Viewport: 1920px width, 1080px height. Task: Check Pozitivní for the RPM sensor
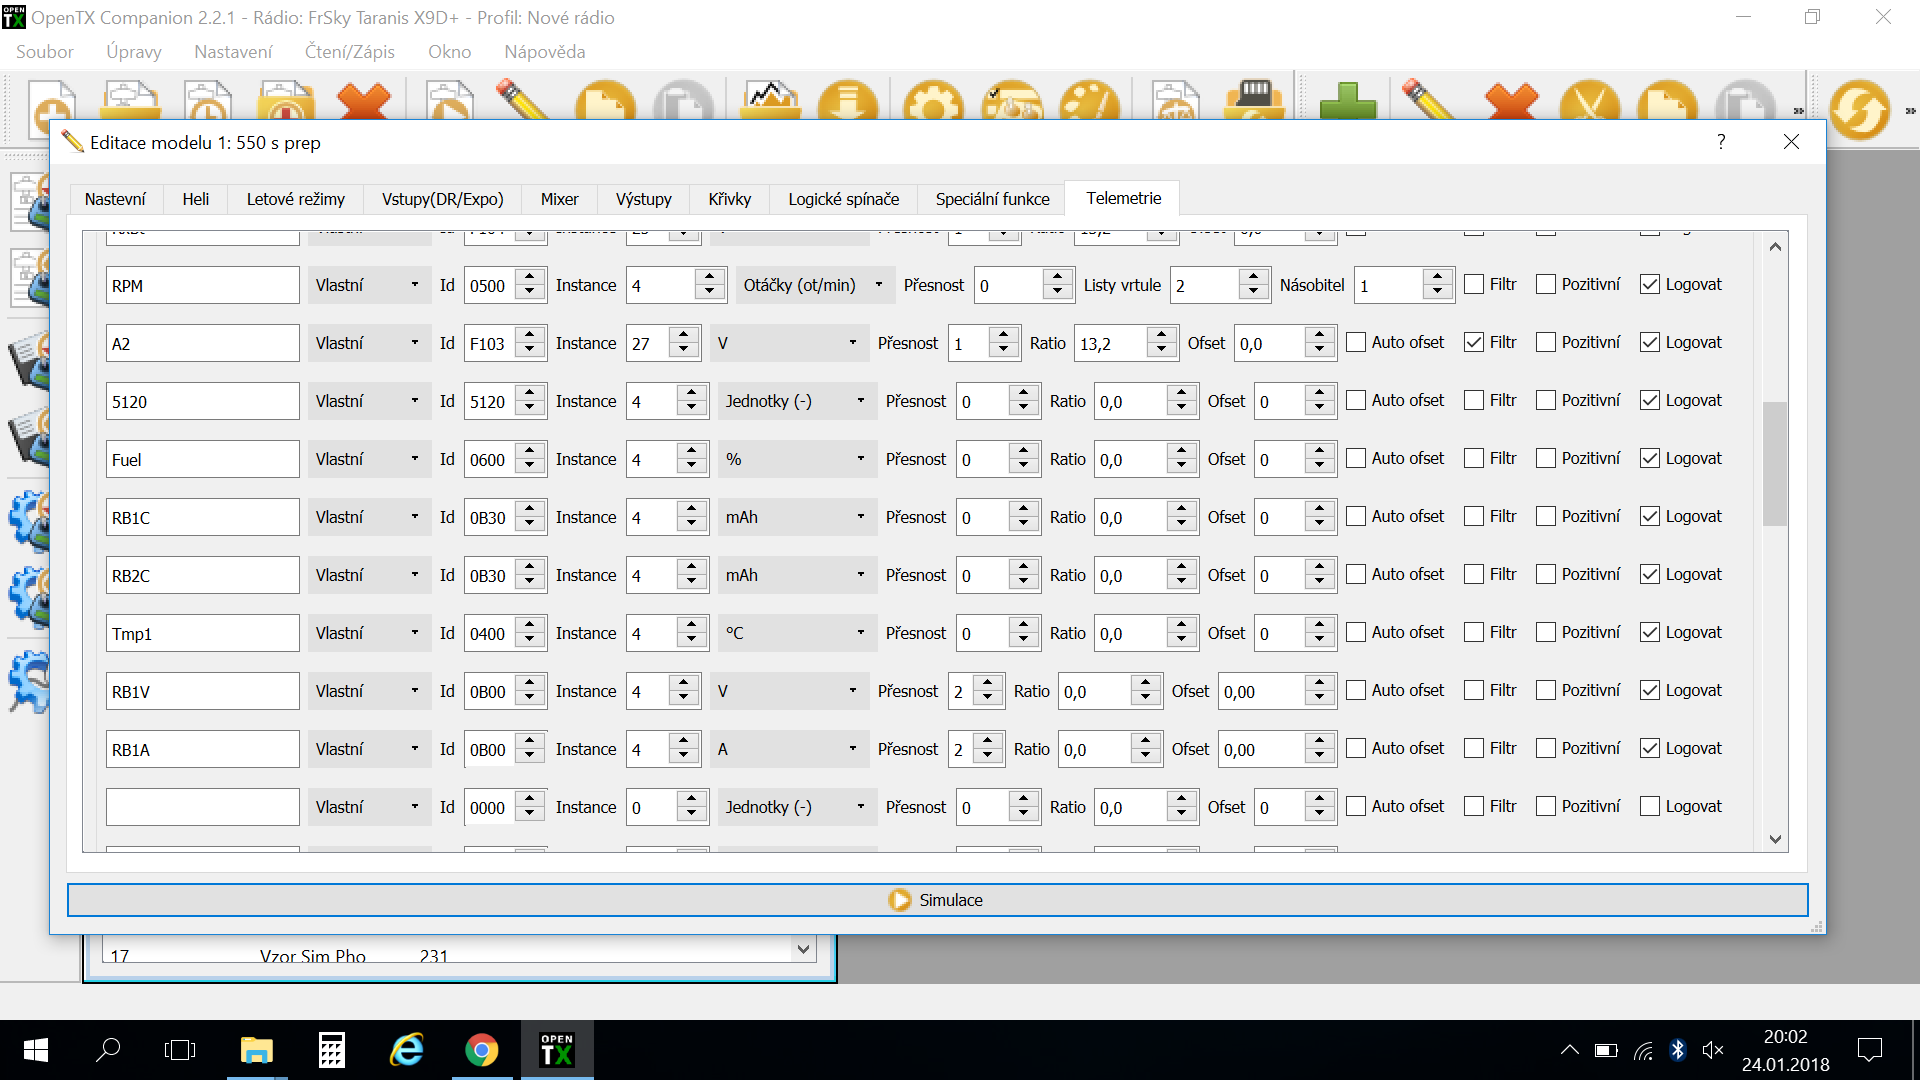click(x=1546, y=285)
